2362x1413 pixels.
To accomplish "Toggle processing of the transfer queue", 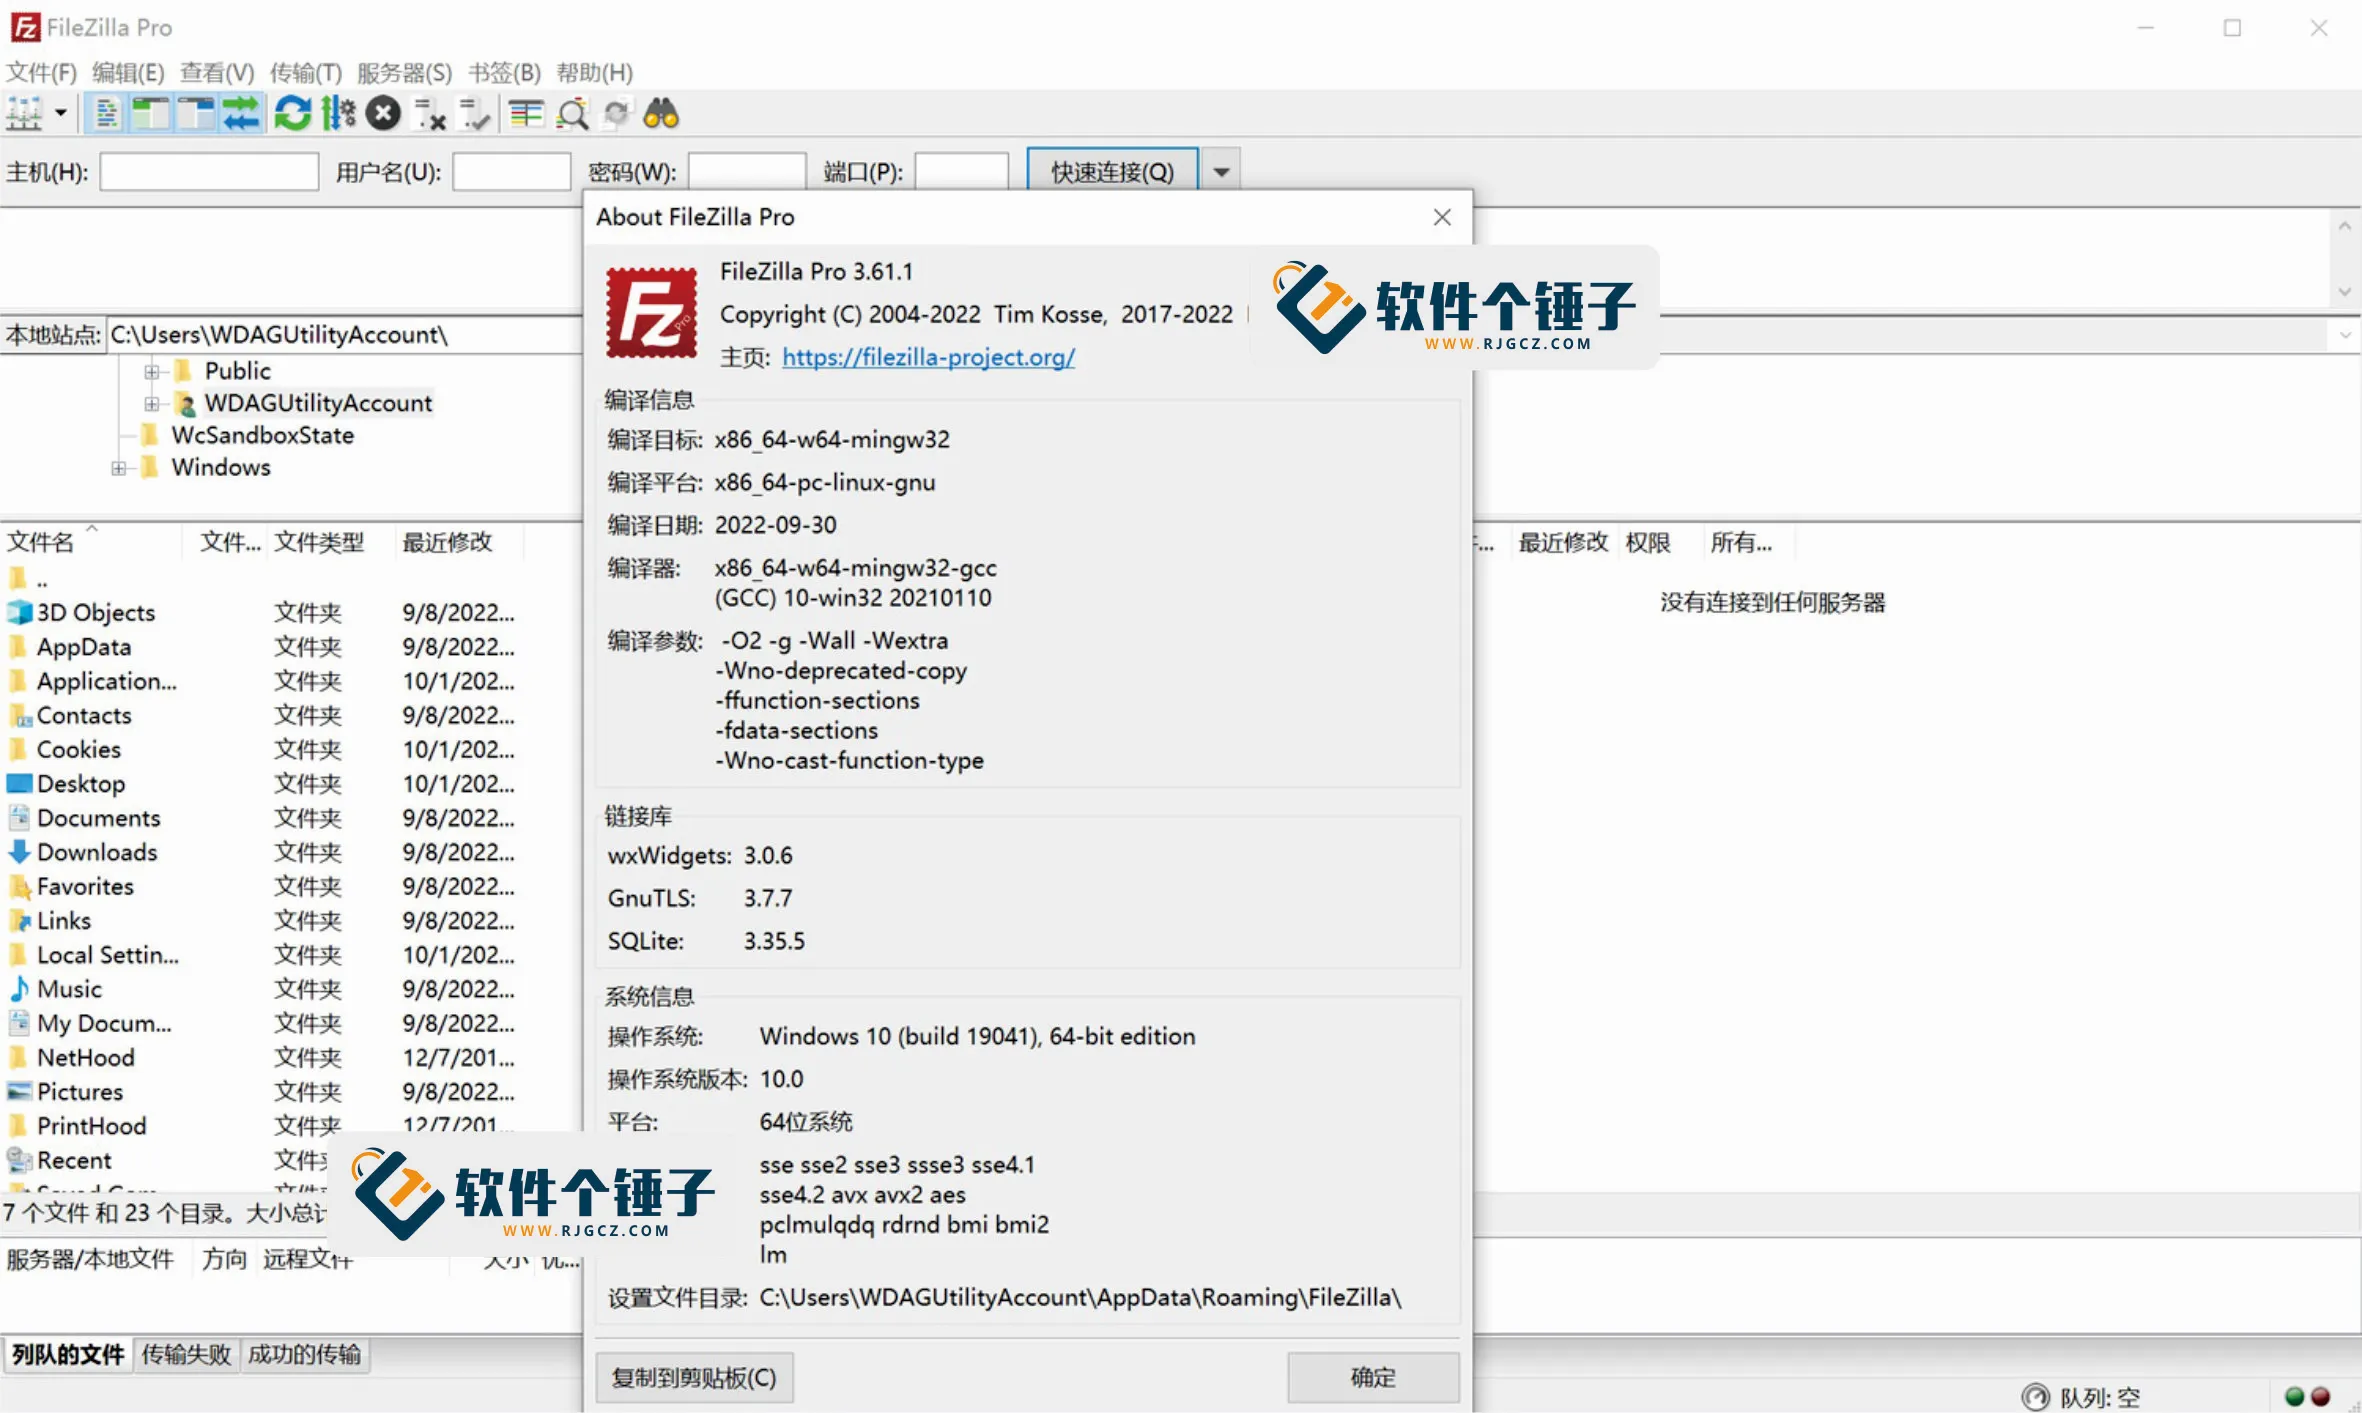I will (338, 114).
